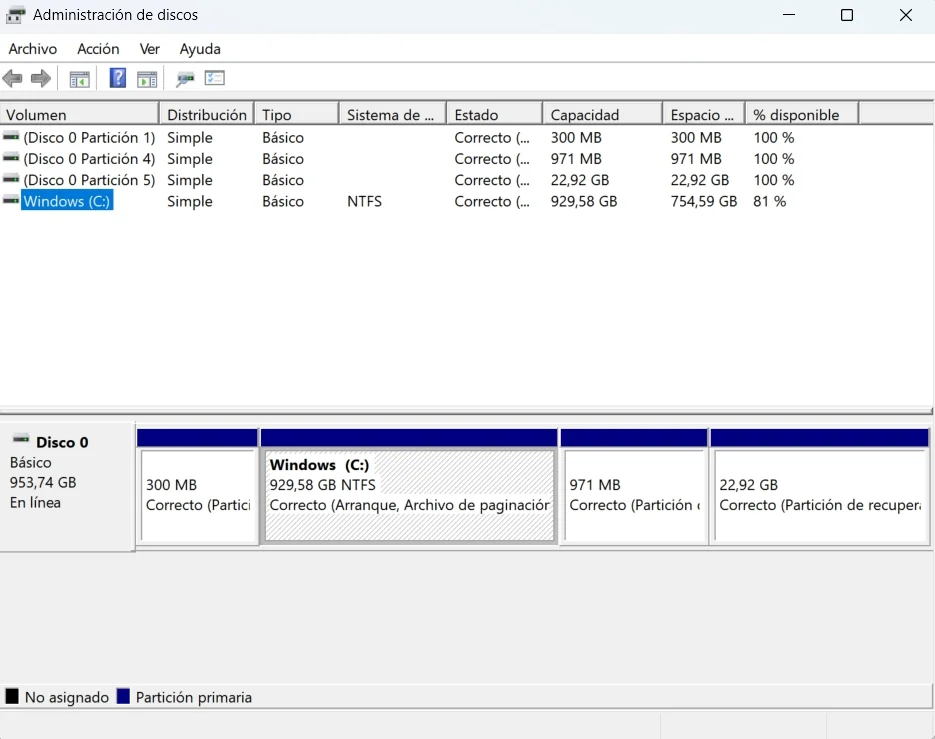Sort by the Volumen column header
The width and height of the screenshot is (935, 739).
click(79, 115)
